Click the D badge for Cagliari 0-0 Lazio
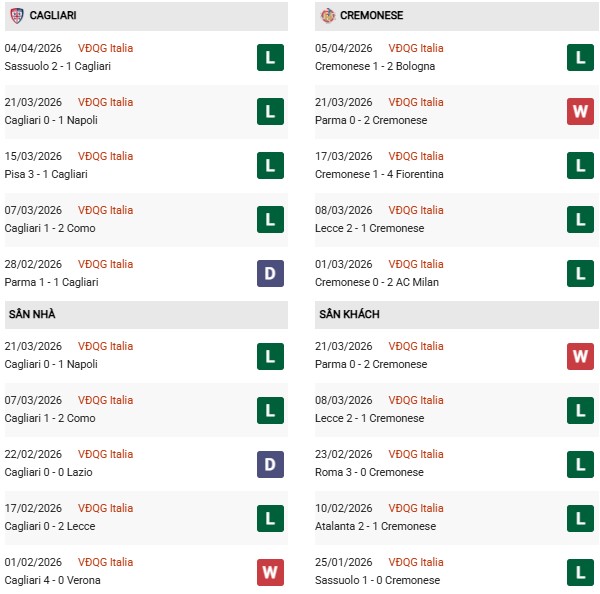 (270, 463)
